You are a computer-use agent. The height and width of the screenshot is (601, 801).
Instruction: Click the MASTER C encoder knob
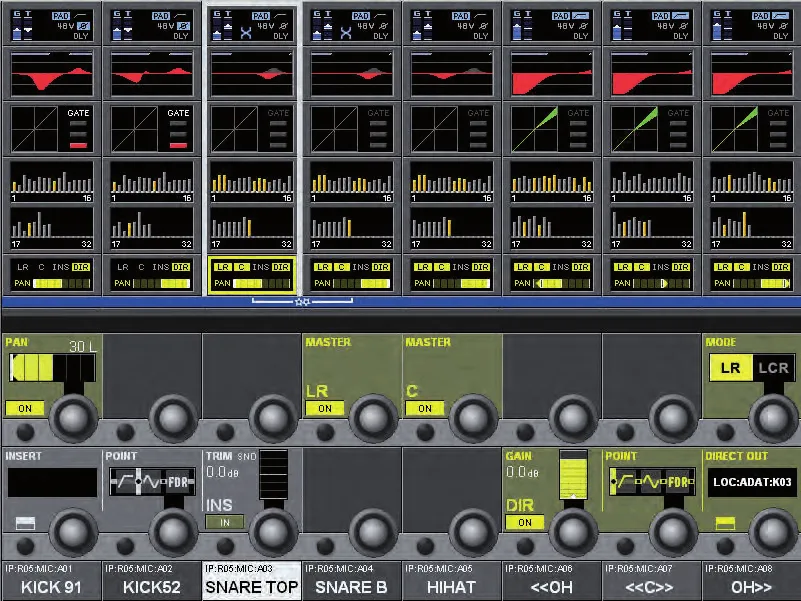pos(473,418)
